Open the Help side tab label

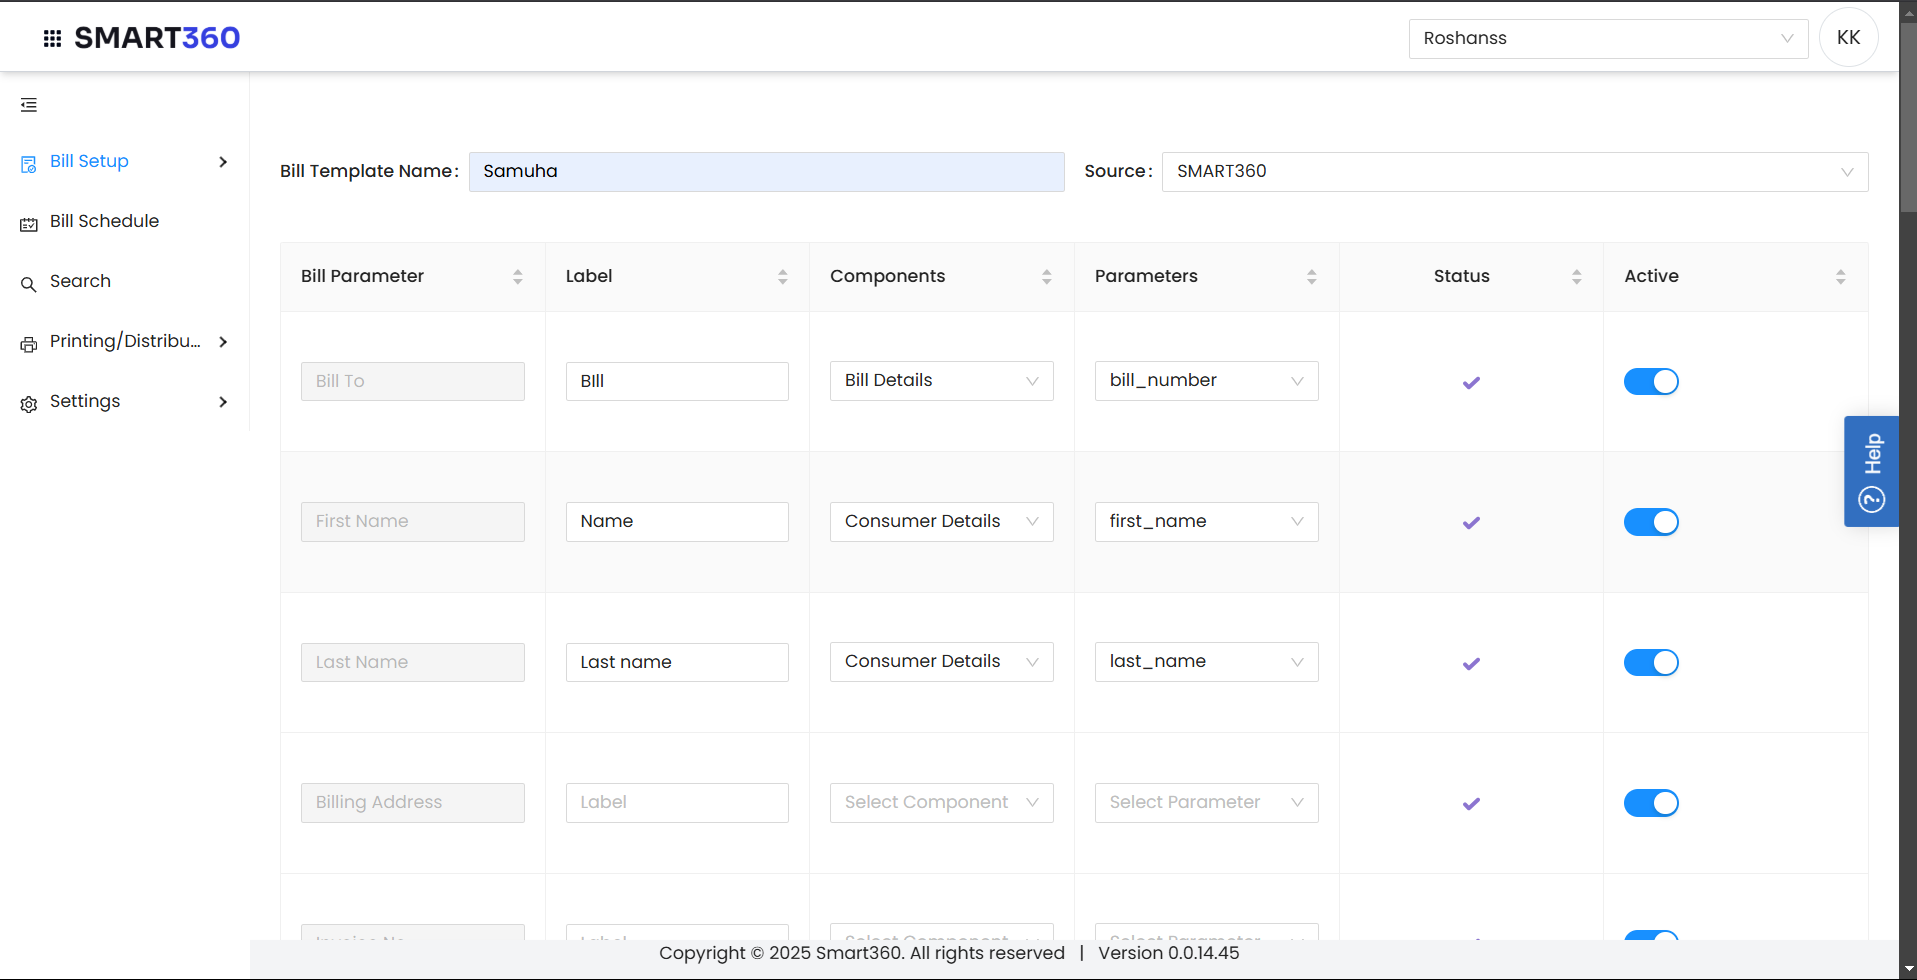[1873, 454]
